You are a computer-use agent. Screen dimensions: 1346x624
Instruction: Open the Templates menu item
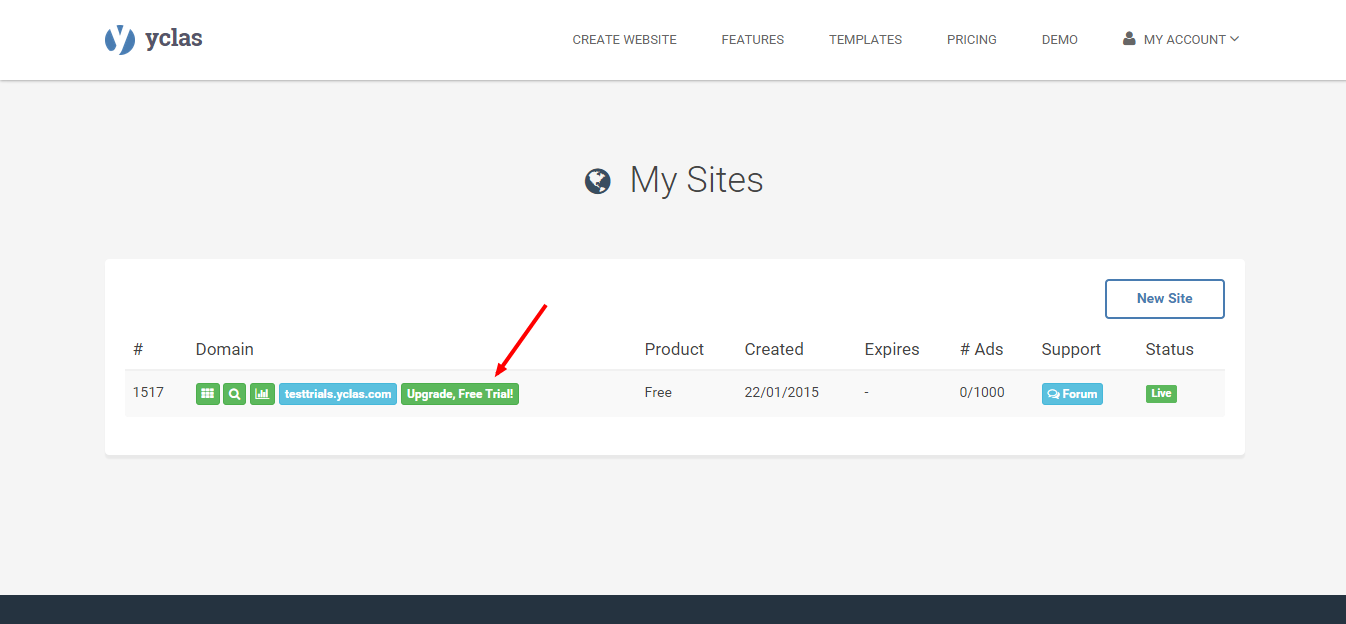pyautogui.click(x=866, y=40)
